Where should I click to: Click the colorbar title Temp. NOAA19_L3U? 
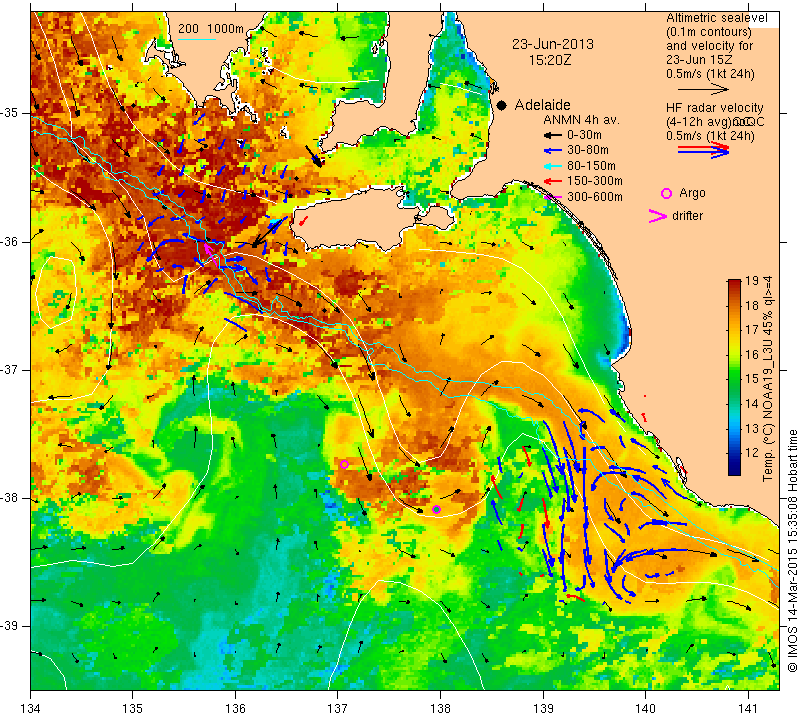pyautogui.click(x=768, y=379)
